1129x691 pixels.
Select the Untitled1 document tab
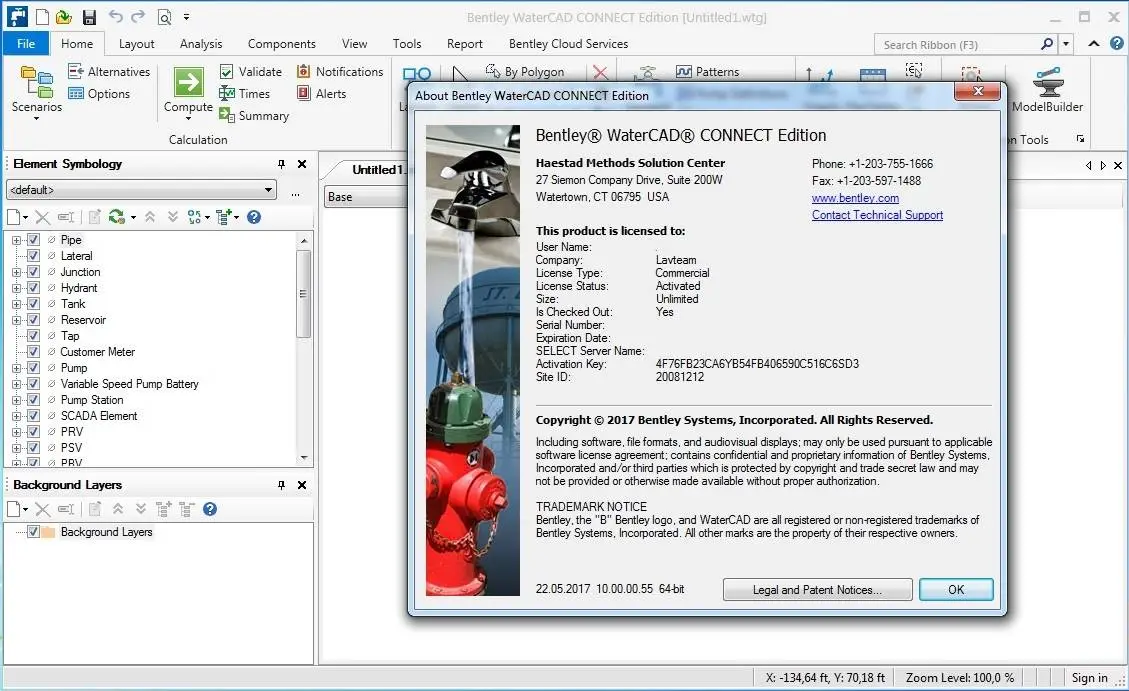pos(376,170)
